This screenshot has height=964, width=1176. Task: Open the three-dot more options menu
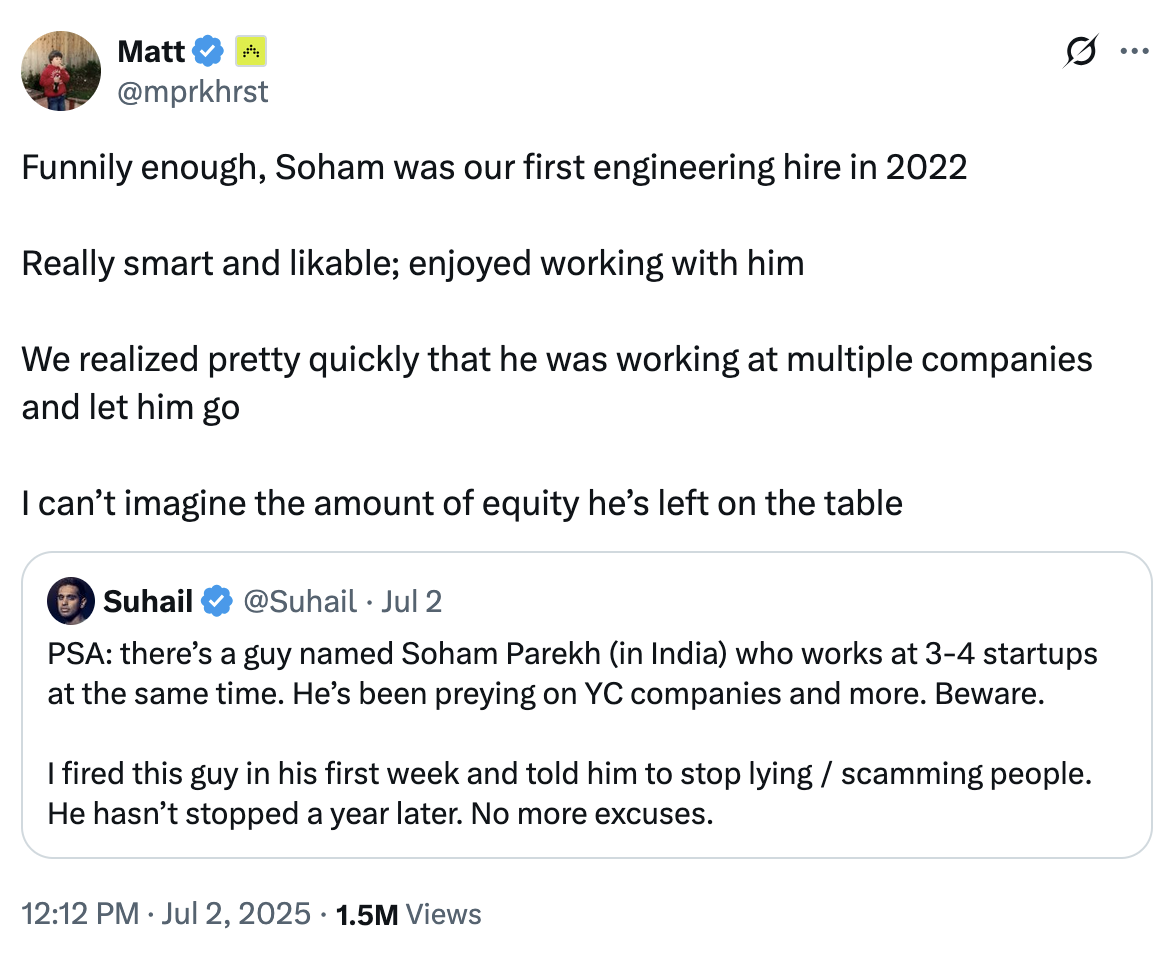coord(1134,51)
